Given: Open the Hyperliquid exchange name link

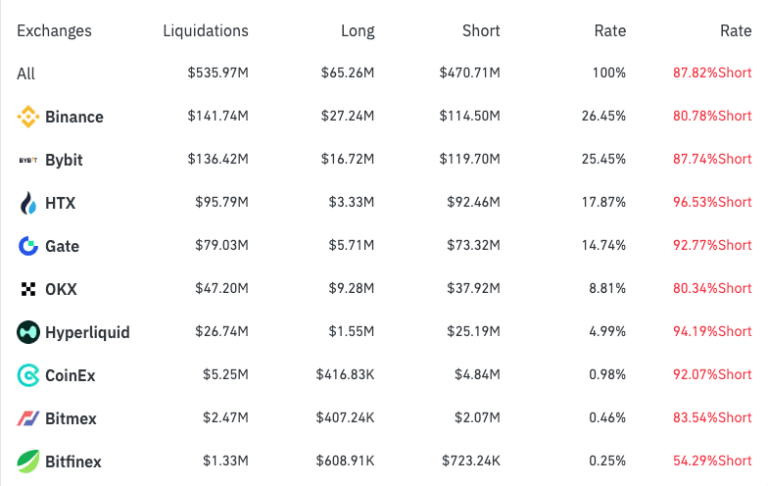Looking at the screenshot, I should pyautogui.click(x=87, y=332).
